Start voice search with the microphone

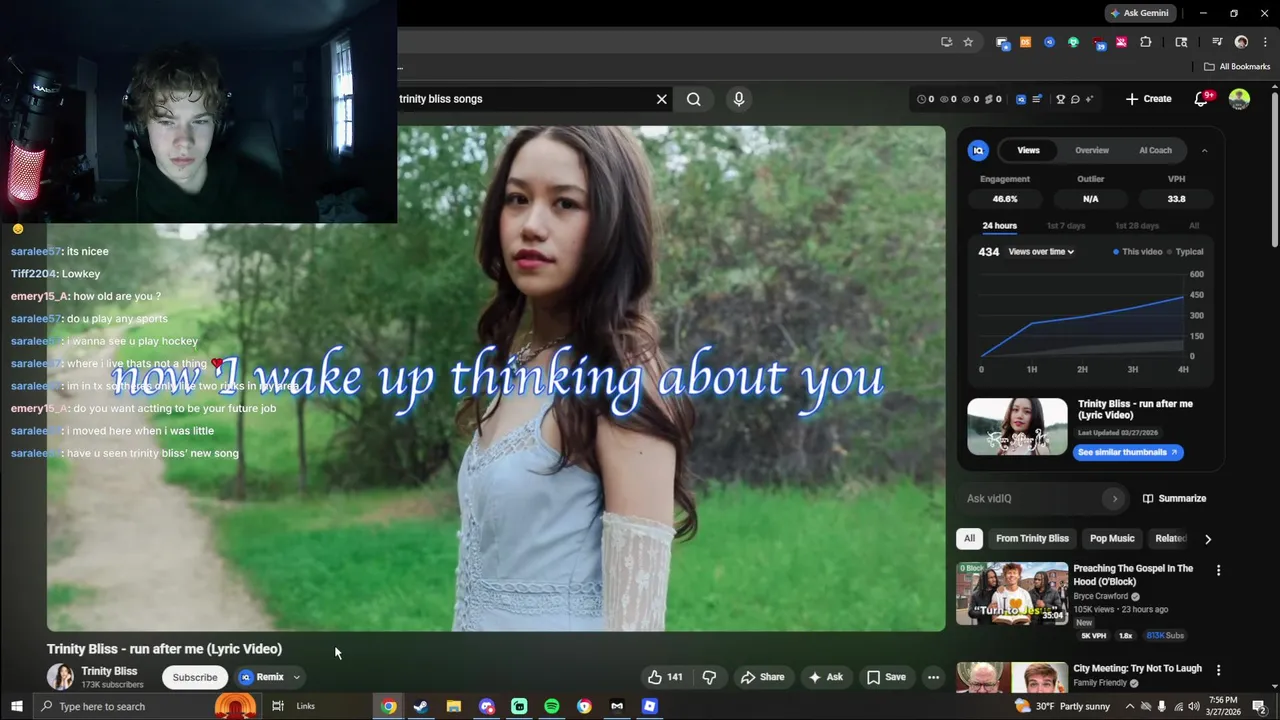739,99
